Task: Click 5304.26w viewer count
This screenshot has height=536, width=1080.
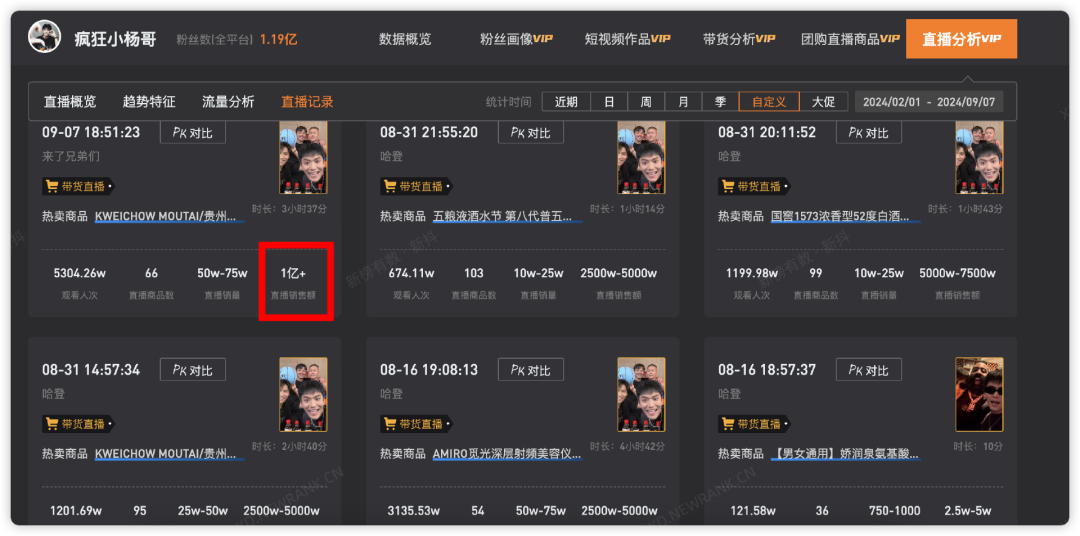Action: 79,274
